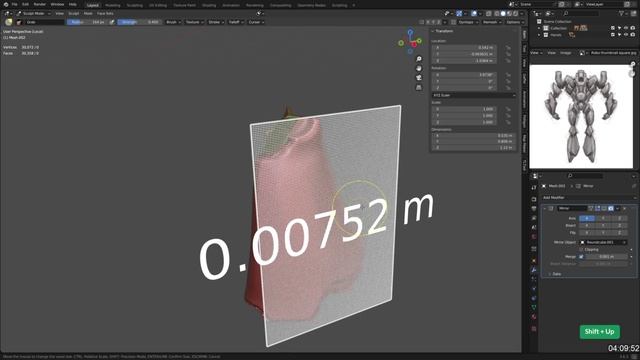
Task: Click the Rotation X value field
Action: pyautogui.click(x=464, y=75)
